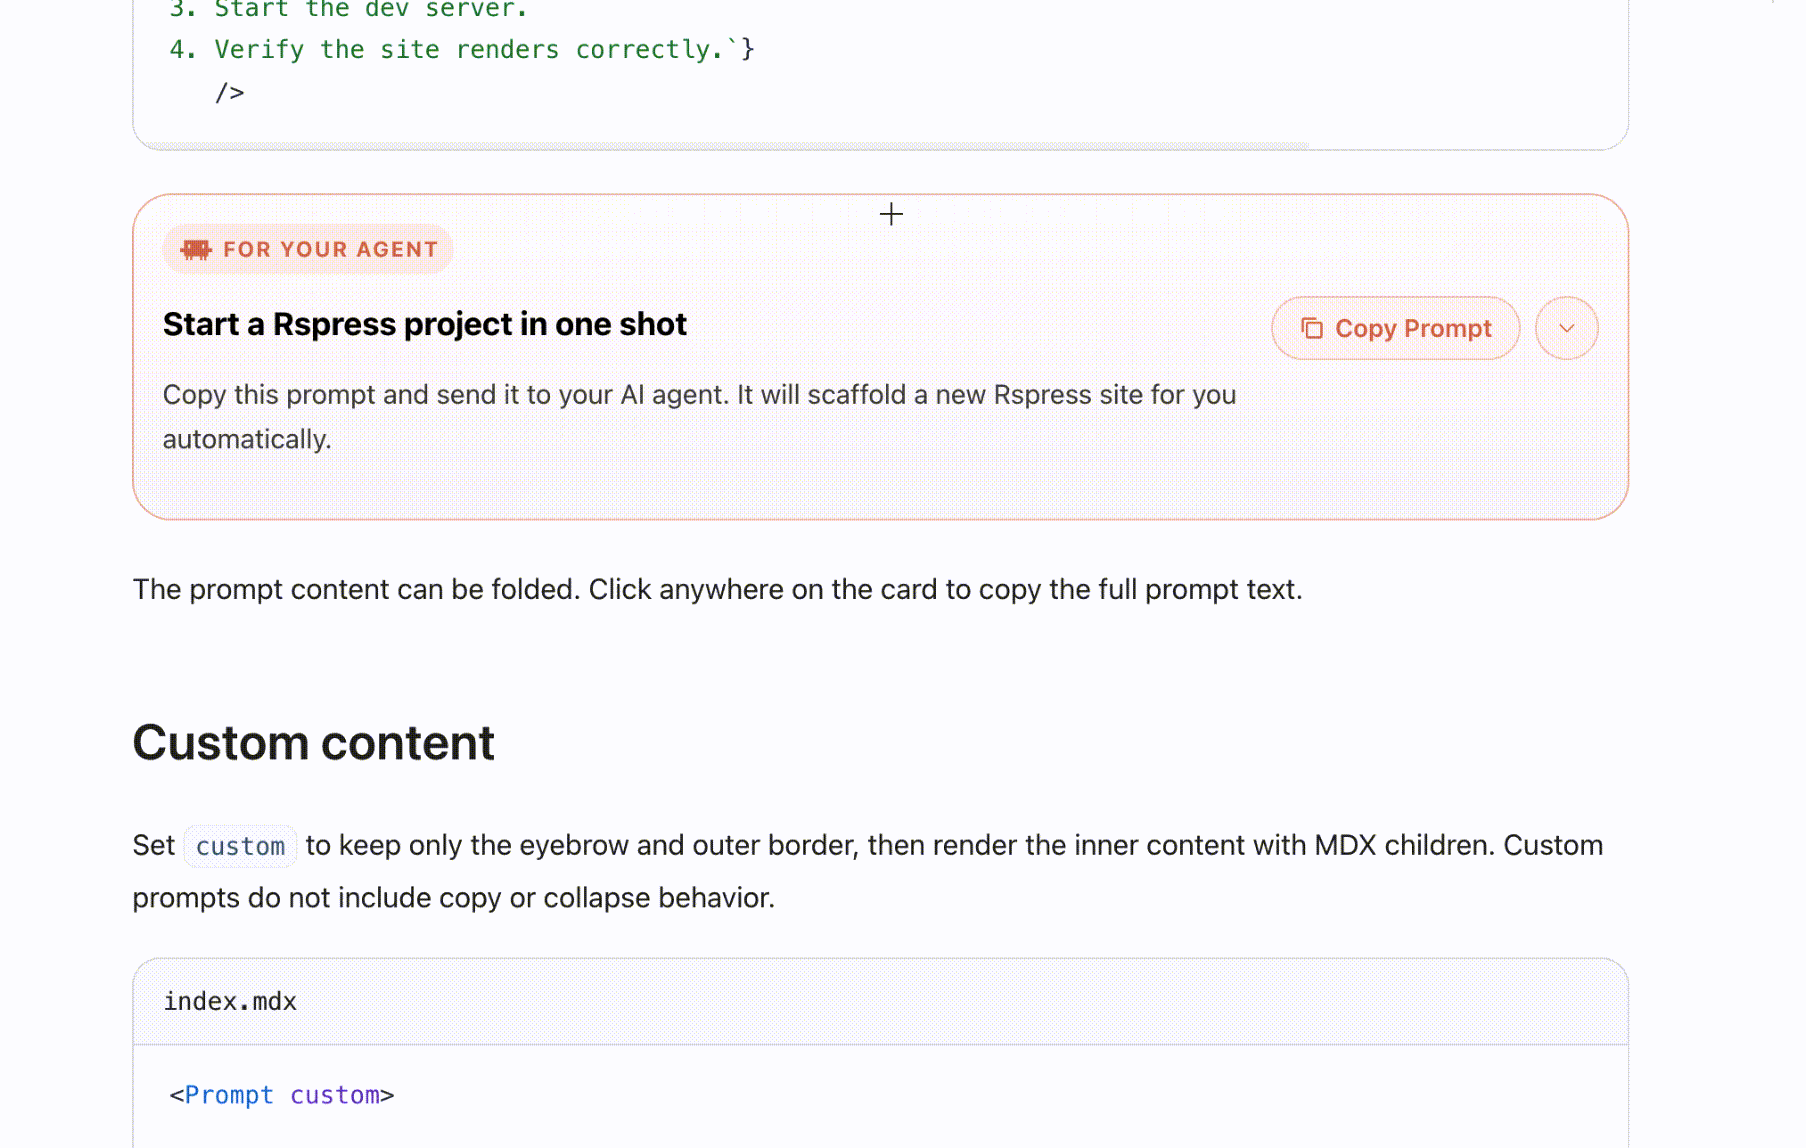Click the 'Verify the site renders correctly' code line

pos(460,50)
